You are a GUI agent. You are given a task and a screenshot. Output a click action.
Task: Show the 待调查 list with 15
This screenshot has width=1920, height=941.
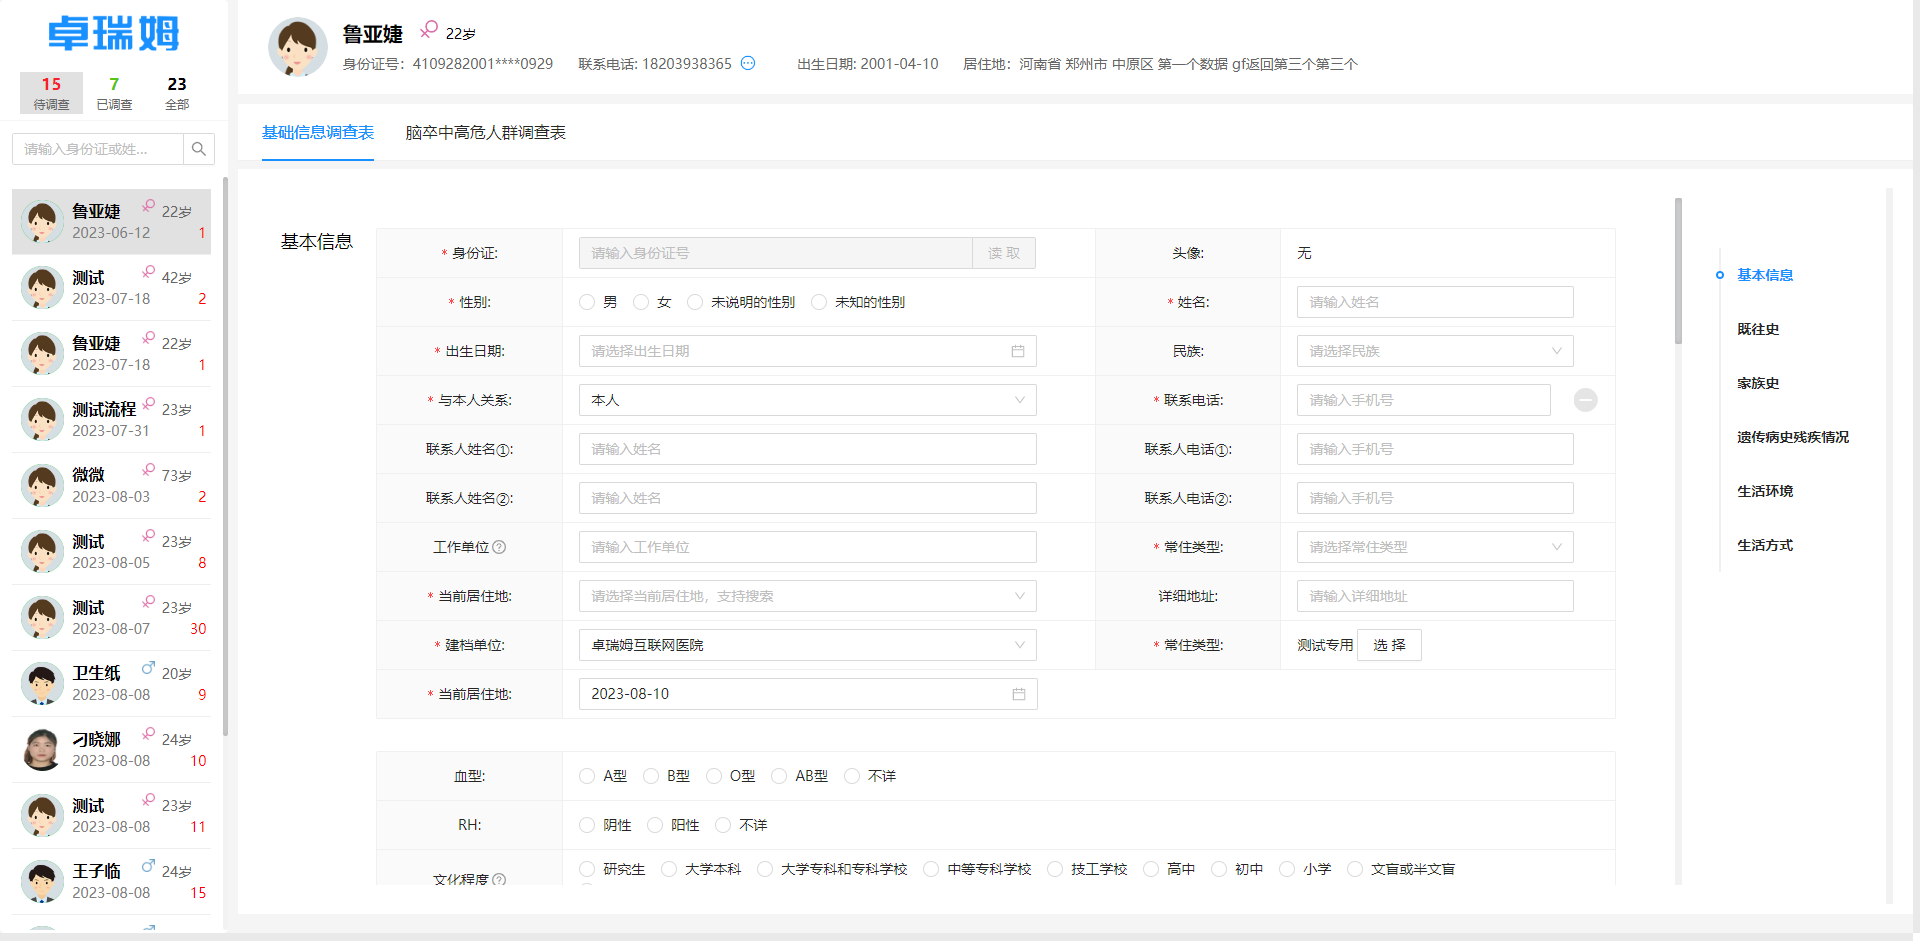click(x=51, y=93)
